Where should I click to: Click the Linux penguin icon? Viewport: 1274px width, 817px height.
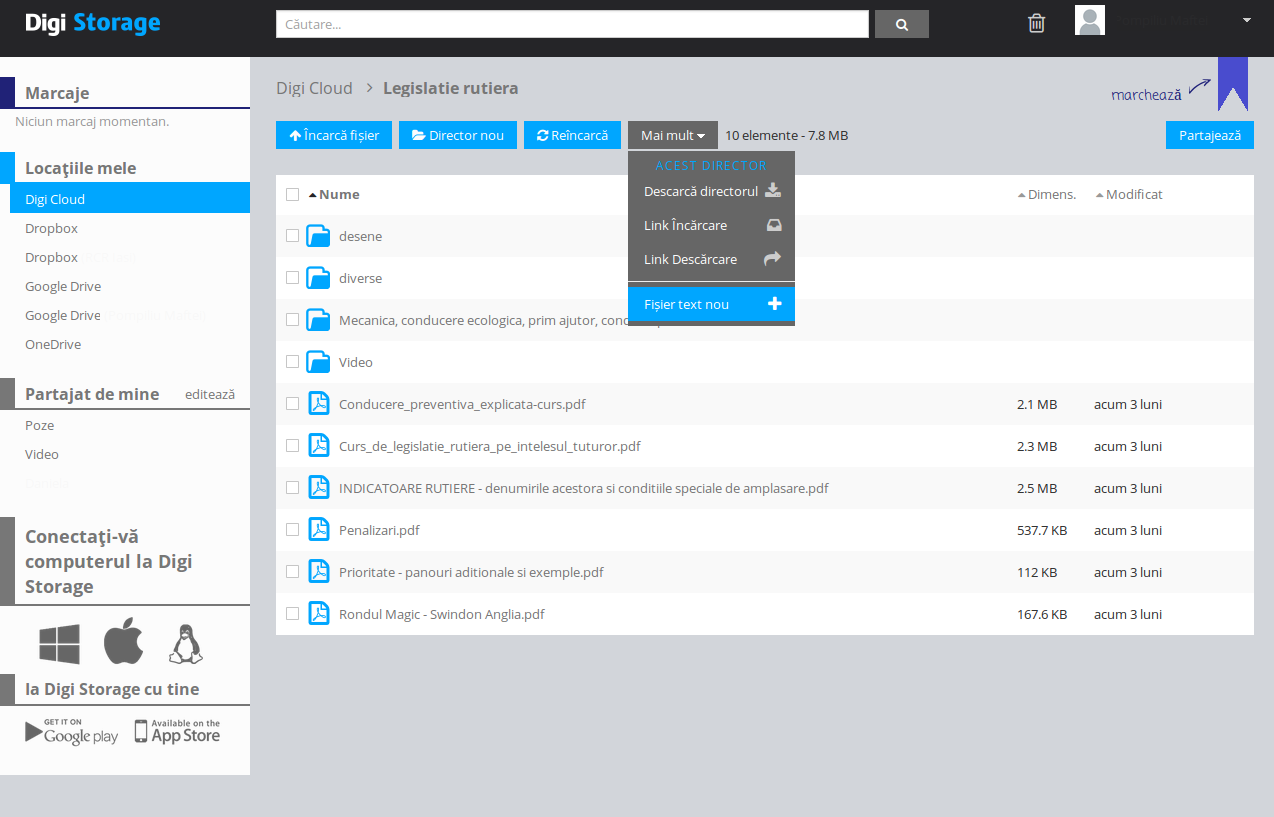pyautogui.click(x=185, y=644)
